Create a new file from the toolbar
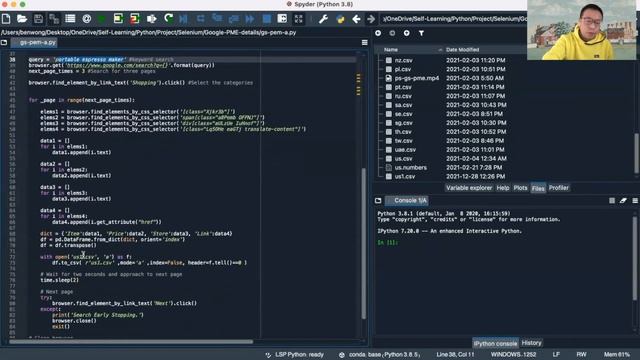Viewport: 640px width, 360px height. 6,19
